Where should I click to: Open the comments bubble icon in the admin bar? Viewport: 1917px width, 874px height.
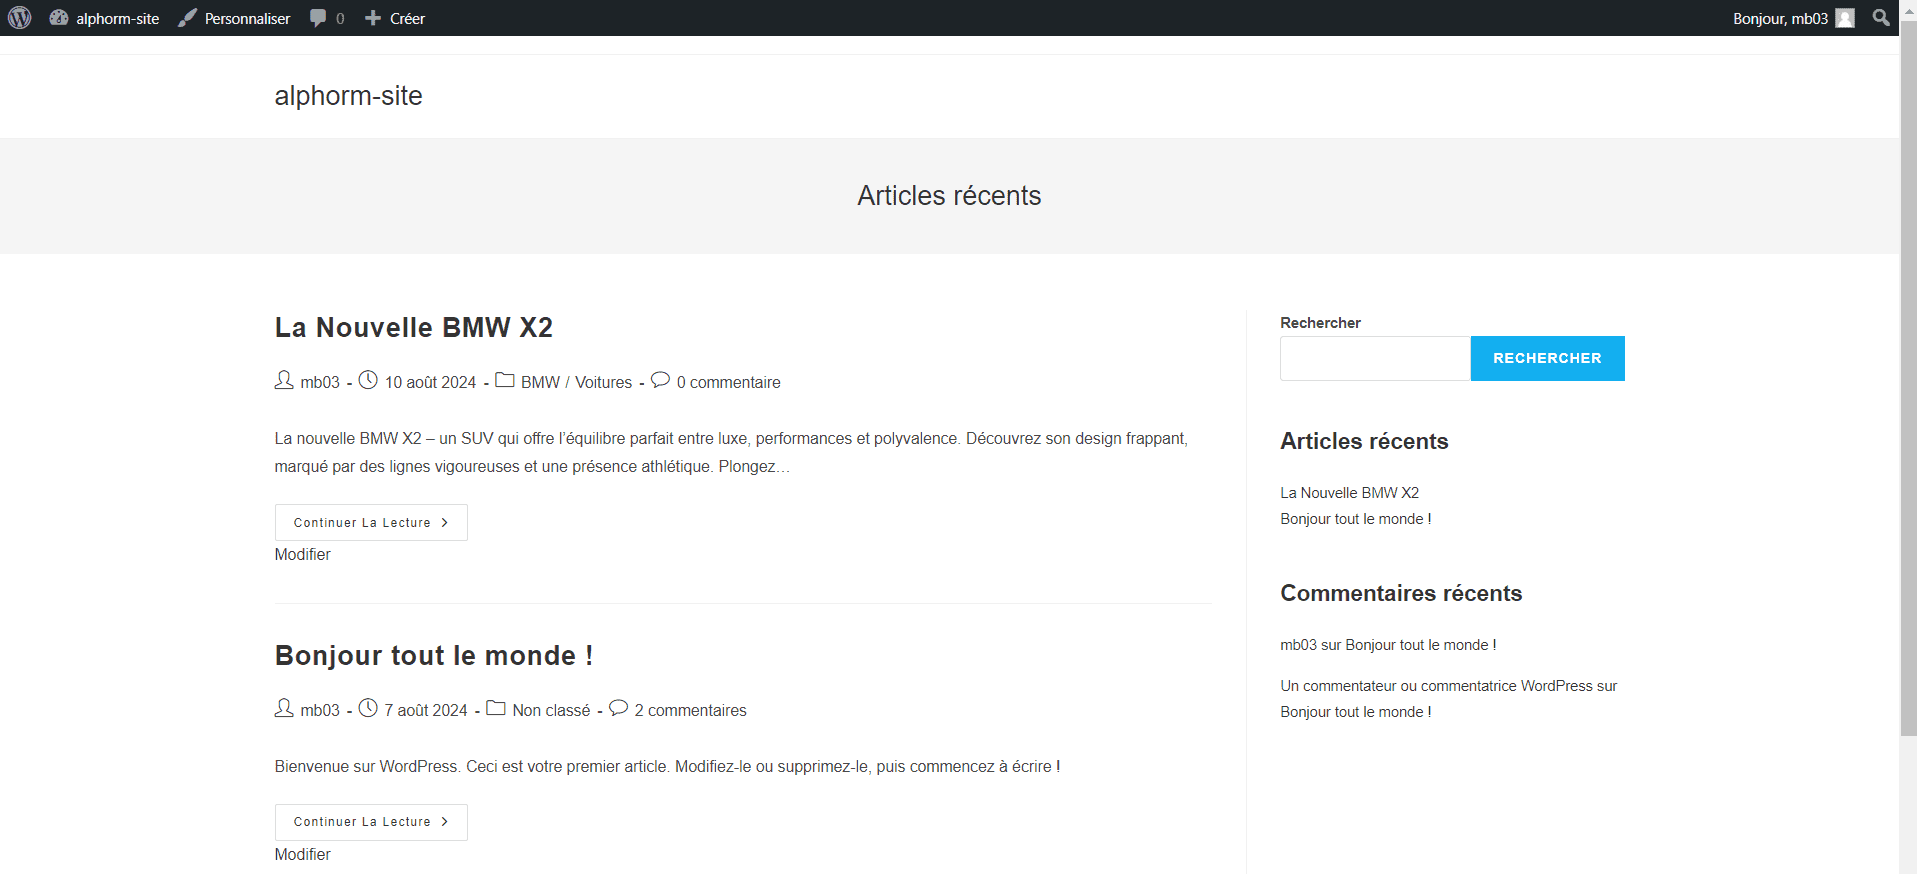[x=318, y=18]
